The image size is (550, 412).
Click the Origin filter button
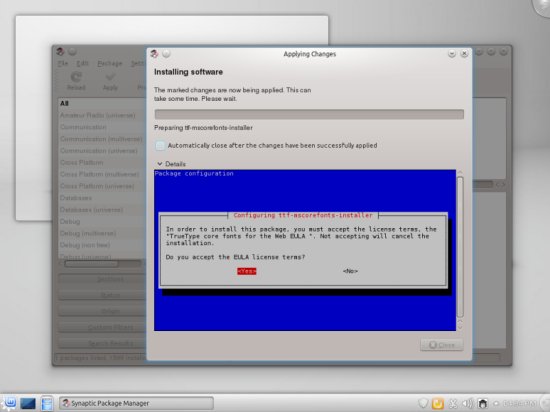tap(102, 311)
